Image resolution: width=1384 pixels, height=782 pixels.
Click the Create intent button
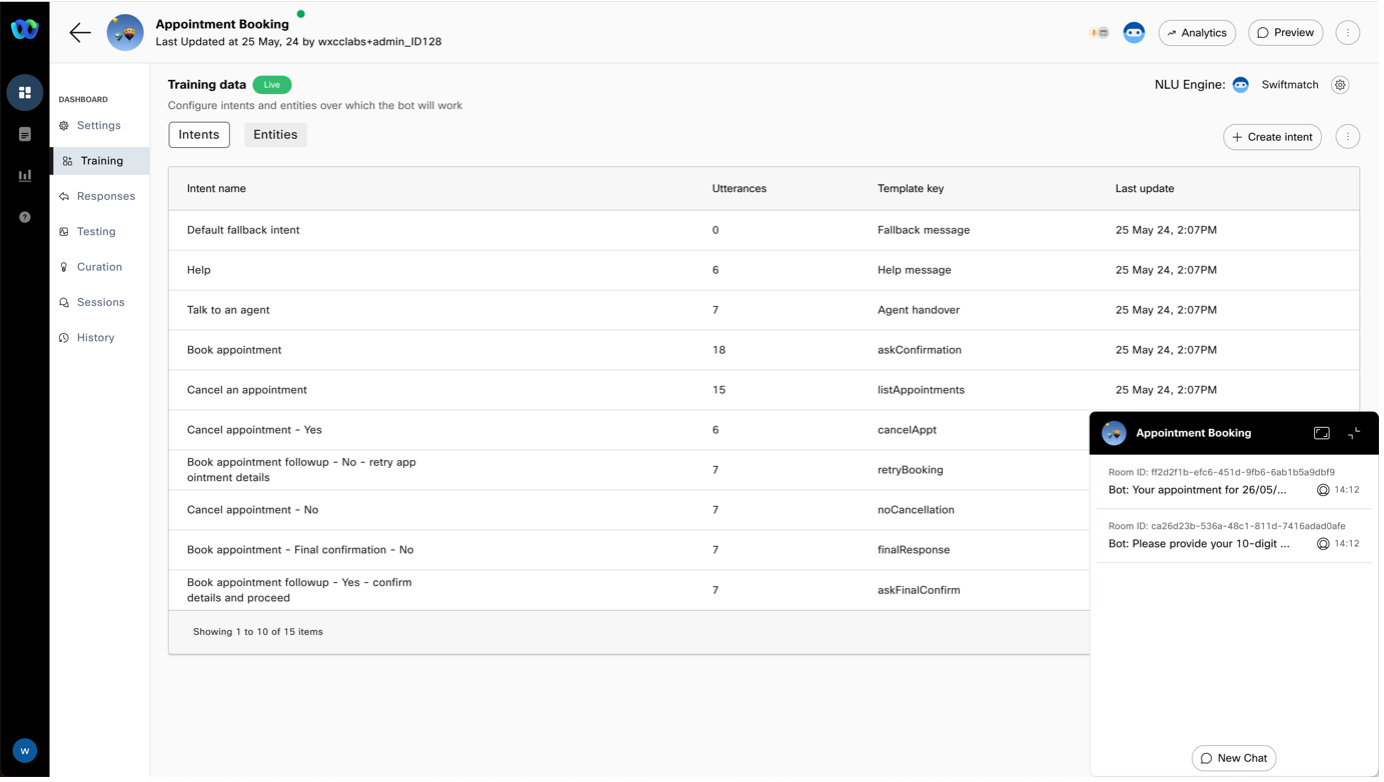point(1272,137)
